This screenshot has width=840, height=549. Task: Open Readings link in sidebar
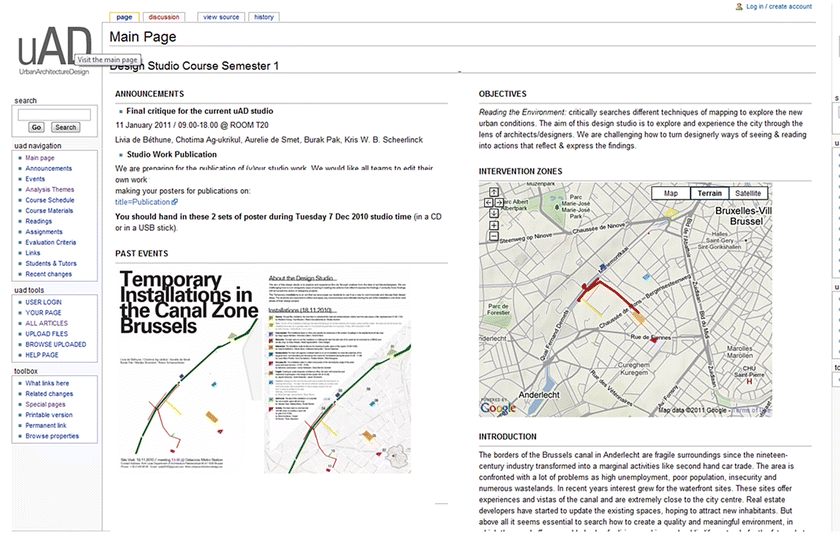pyautogui.click(x=39, y=221)
